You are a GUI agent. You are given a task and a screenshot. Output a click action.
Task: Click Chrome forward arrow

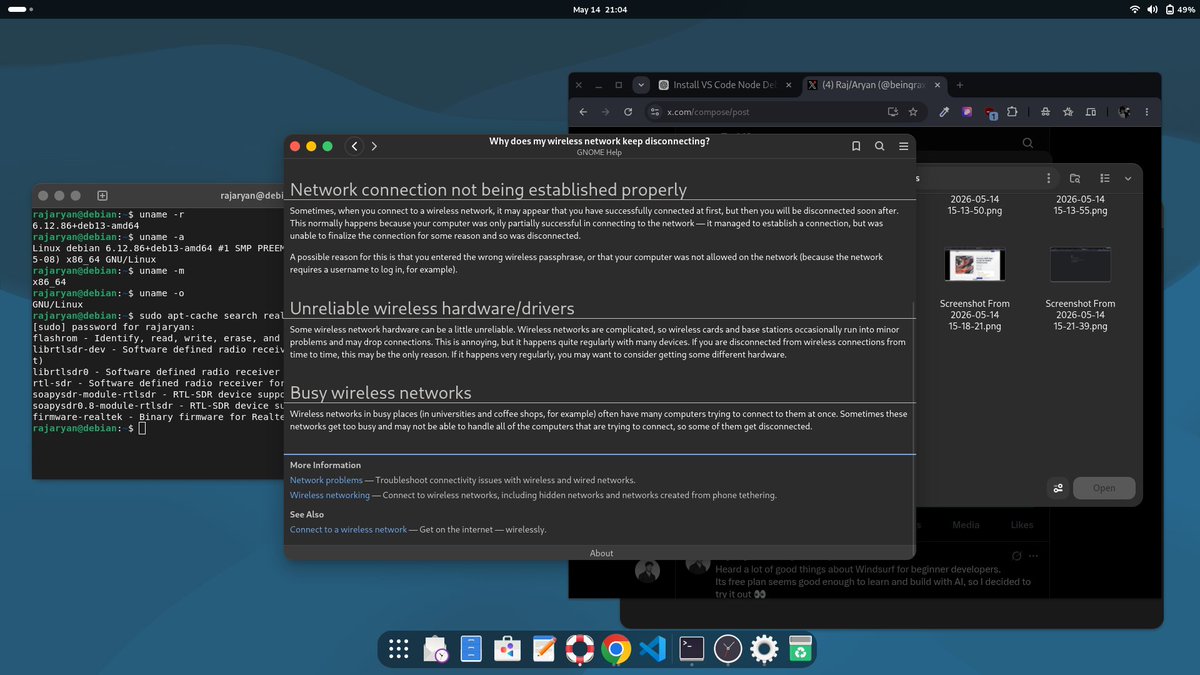[606, 112]
